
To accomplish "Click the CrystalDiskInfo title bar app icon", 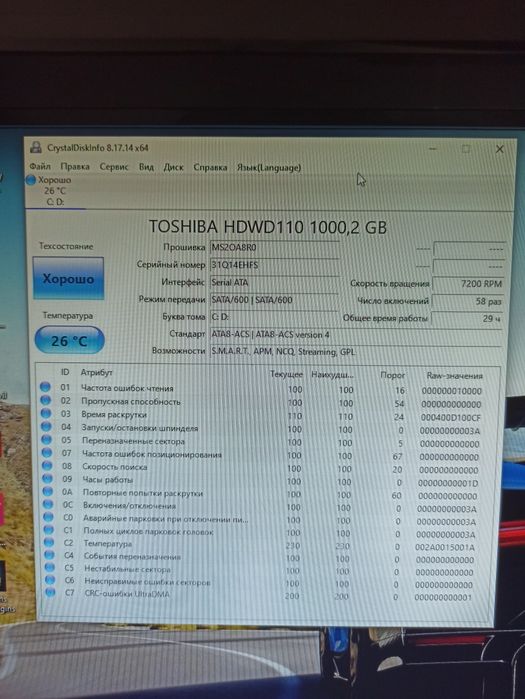I will click(36, 148).
